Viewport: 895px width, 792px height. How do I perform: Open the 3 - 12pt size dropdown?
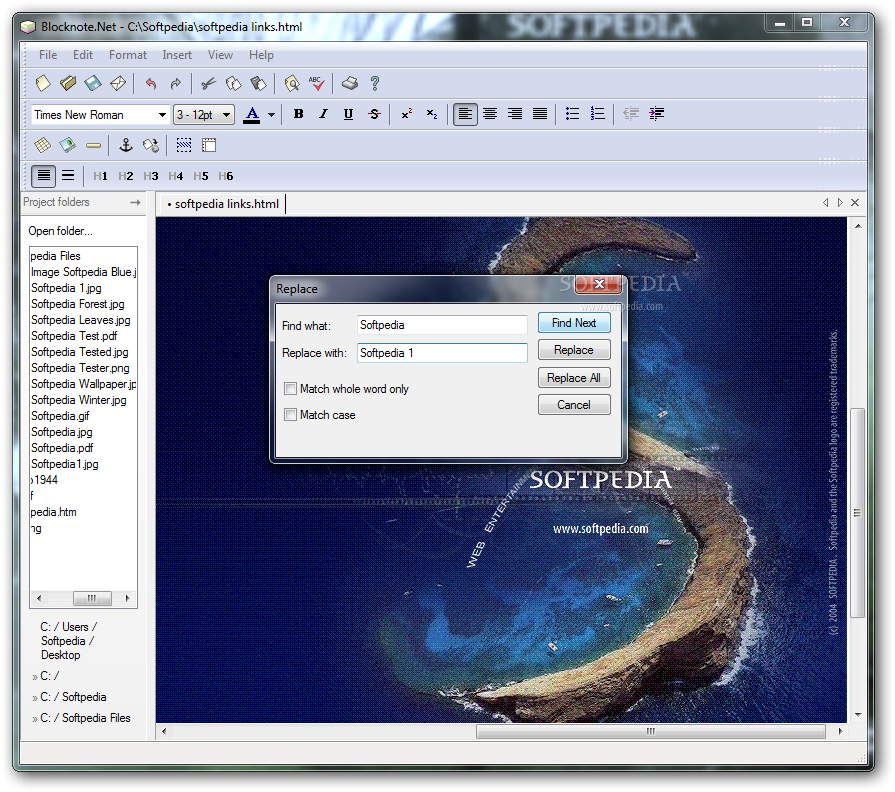pyautogui.click(x=204, y=115)
